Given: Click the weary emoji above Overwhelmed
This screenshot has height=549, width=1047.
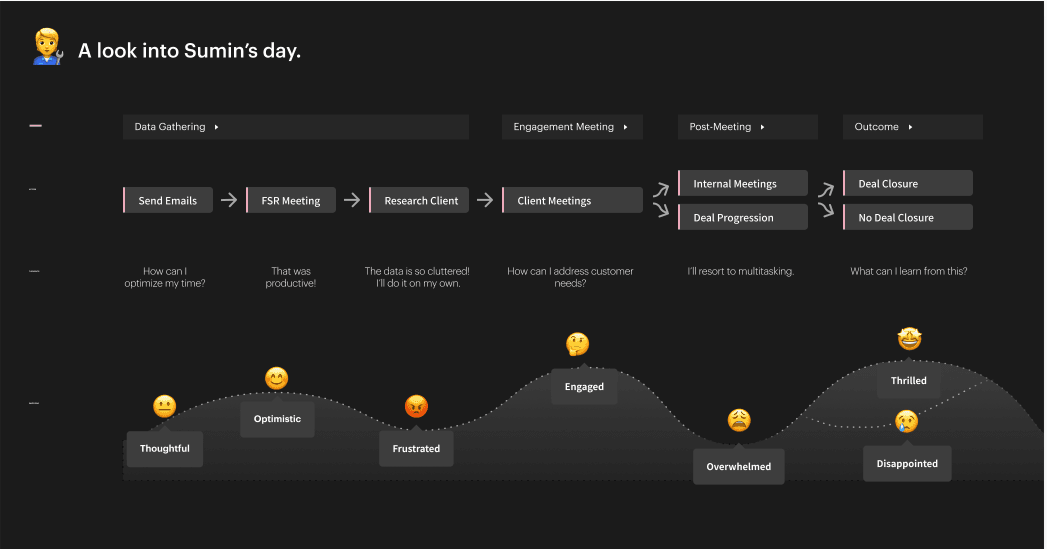Looking at the screenshot, I should click(x=739, y=420).
